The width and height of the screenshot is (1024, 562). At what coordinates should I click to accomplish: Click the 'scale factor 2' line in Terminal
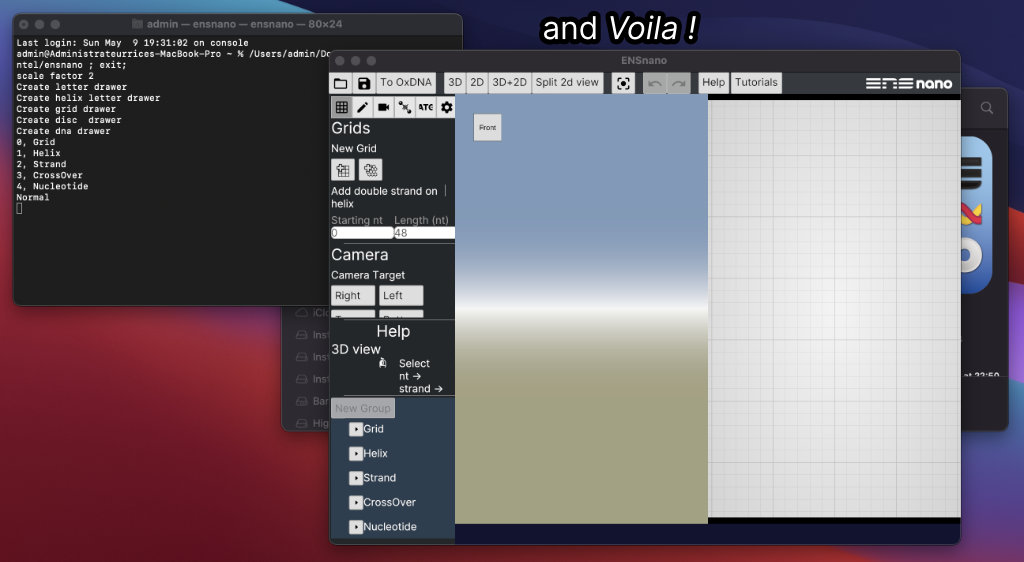pyautogui.click(x=55, y=76)
